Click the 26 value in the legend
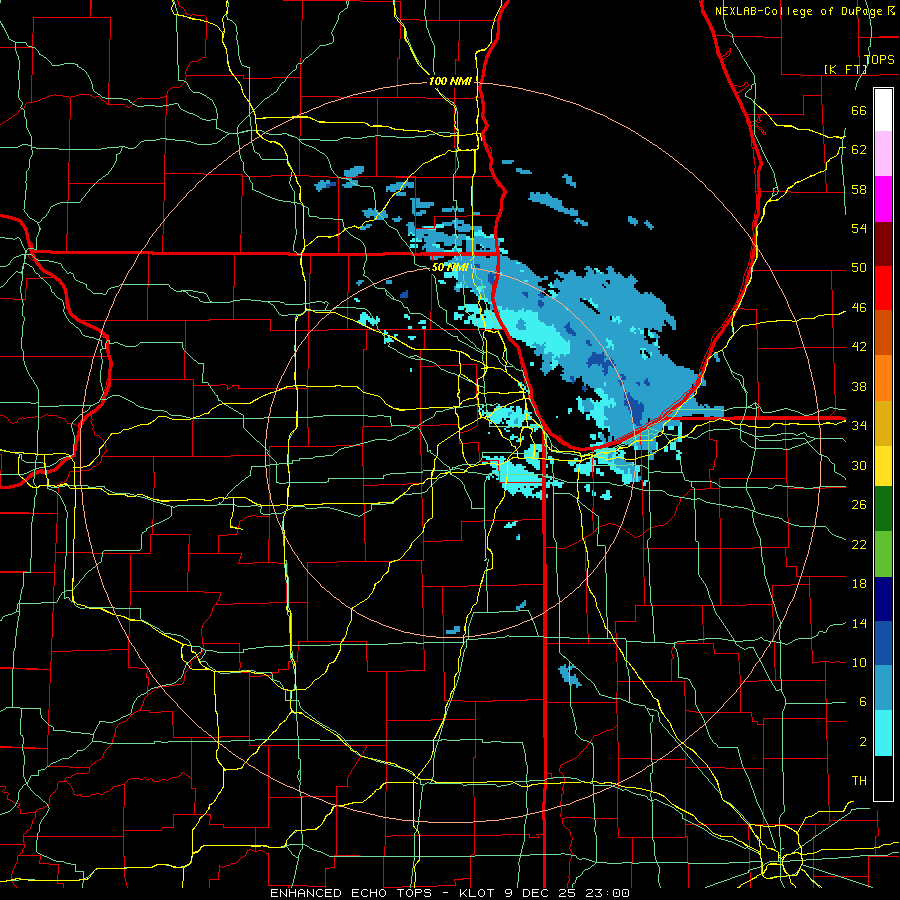 (x=859, y=505)
